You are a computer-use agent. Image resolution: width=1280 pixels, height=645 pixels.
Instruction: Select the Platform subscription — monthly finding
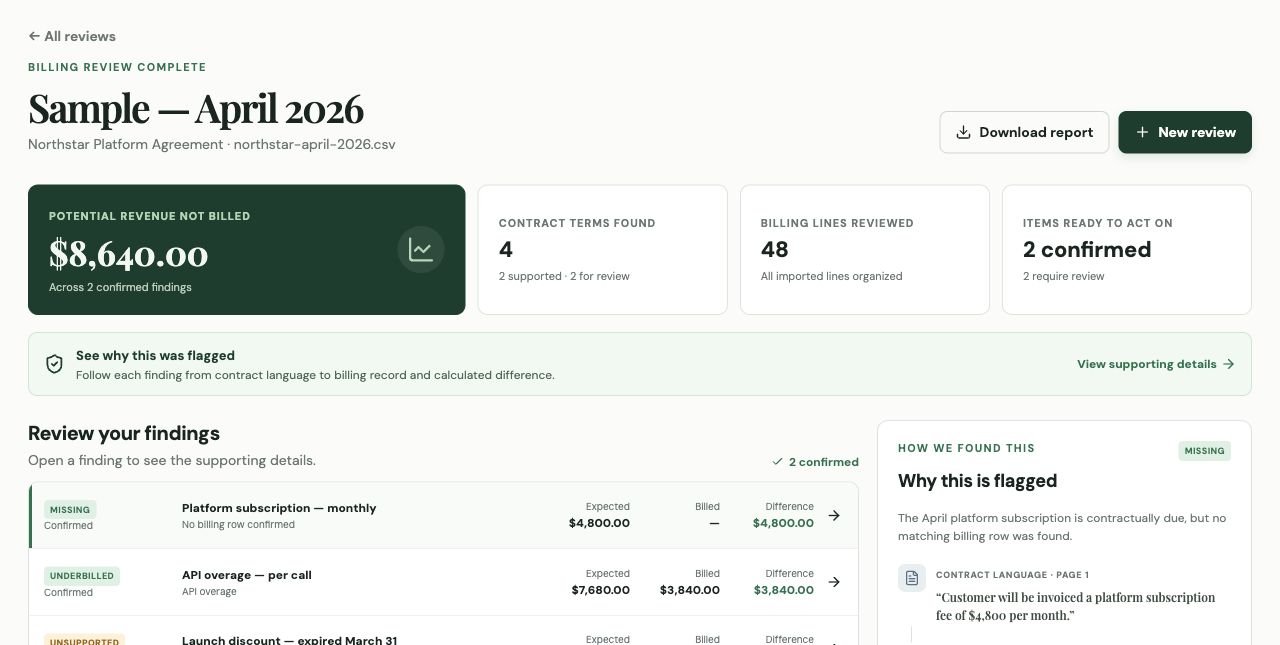pyautogui.click(x=444, y=516)
